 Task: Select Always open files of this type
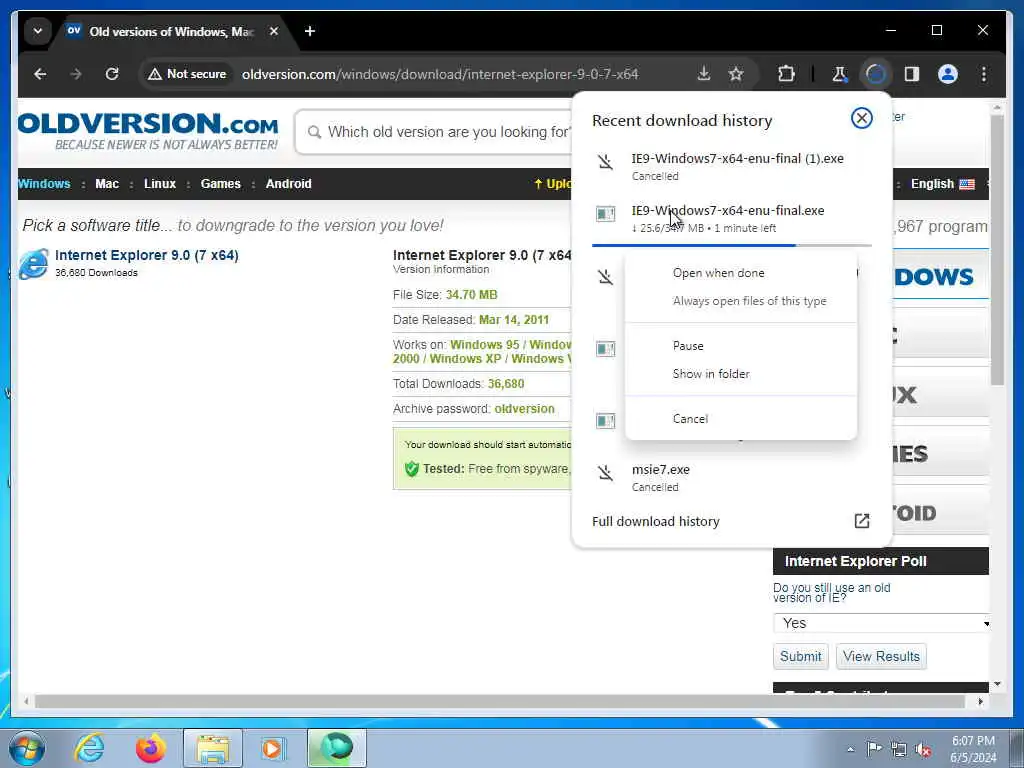tap(750, 301)
